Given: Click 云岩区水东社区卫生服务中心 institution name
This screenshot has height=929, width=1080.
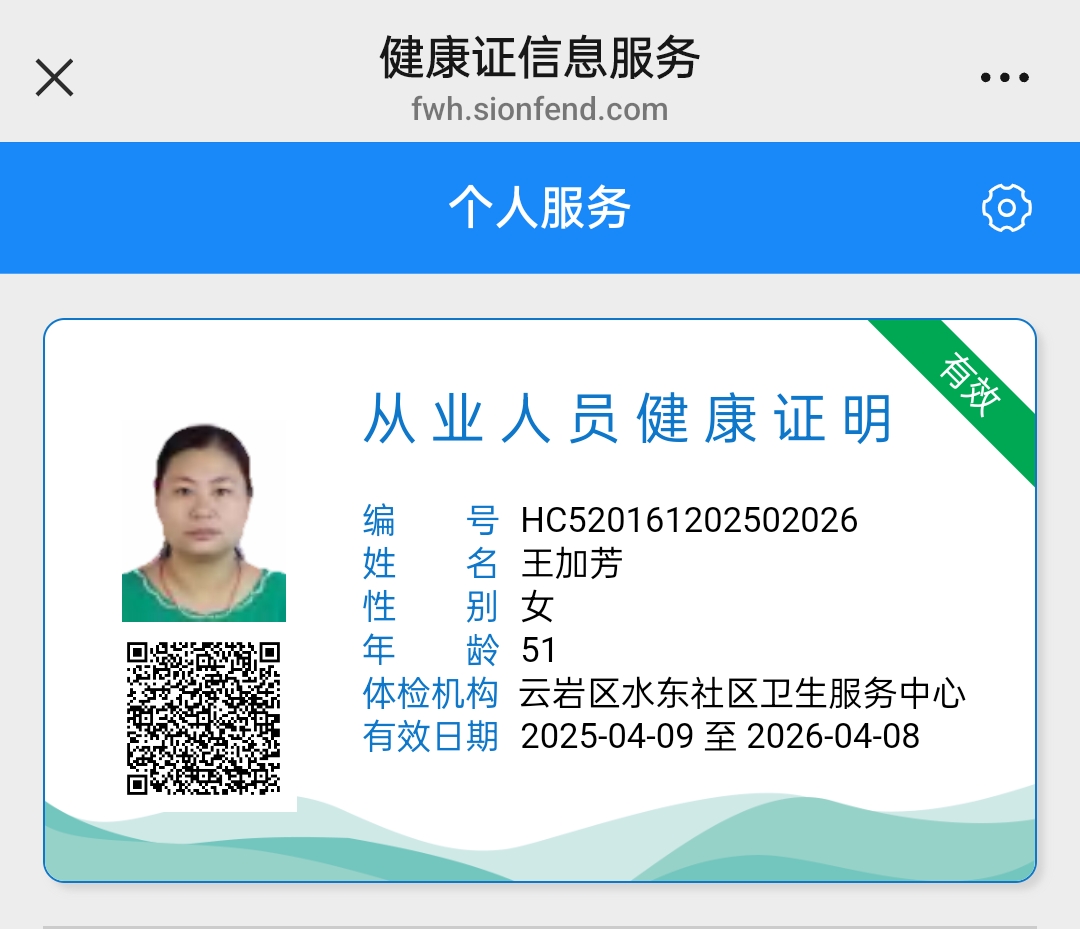Looking at the screenshot, I should [742, 693].
